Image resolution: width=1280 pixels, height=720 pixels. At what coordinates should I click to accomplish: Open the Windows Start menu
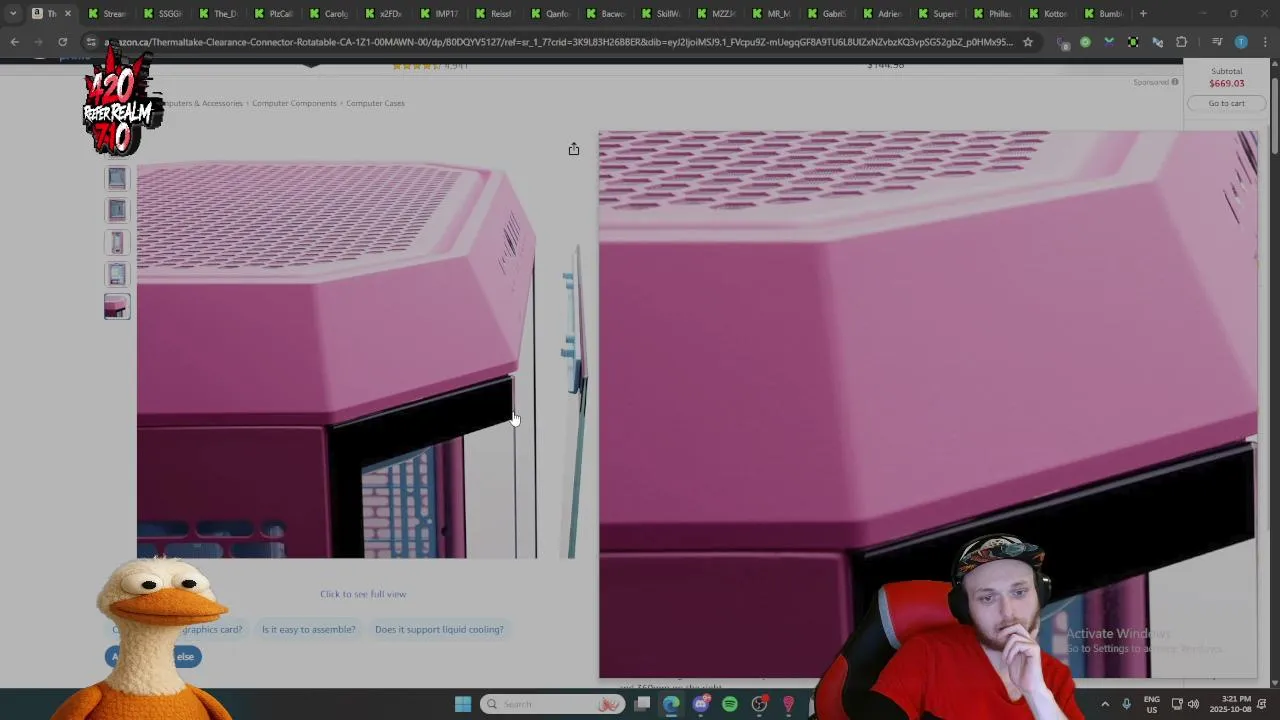[x=463, y=704]
